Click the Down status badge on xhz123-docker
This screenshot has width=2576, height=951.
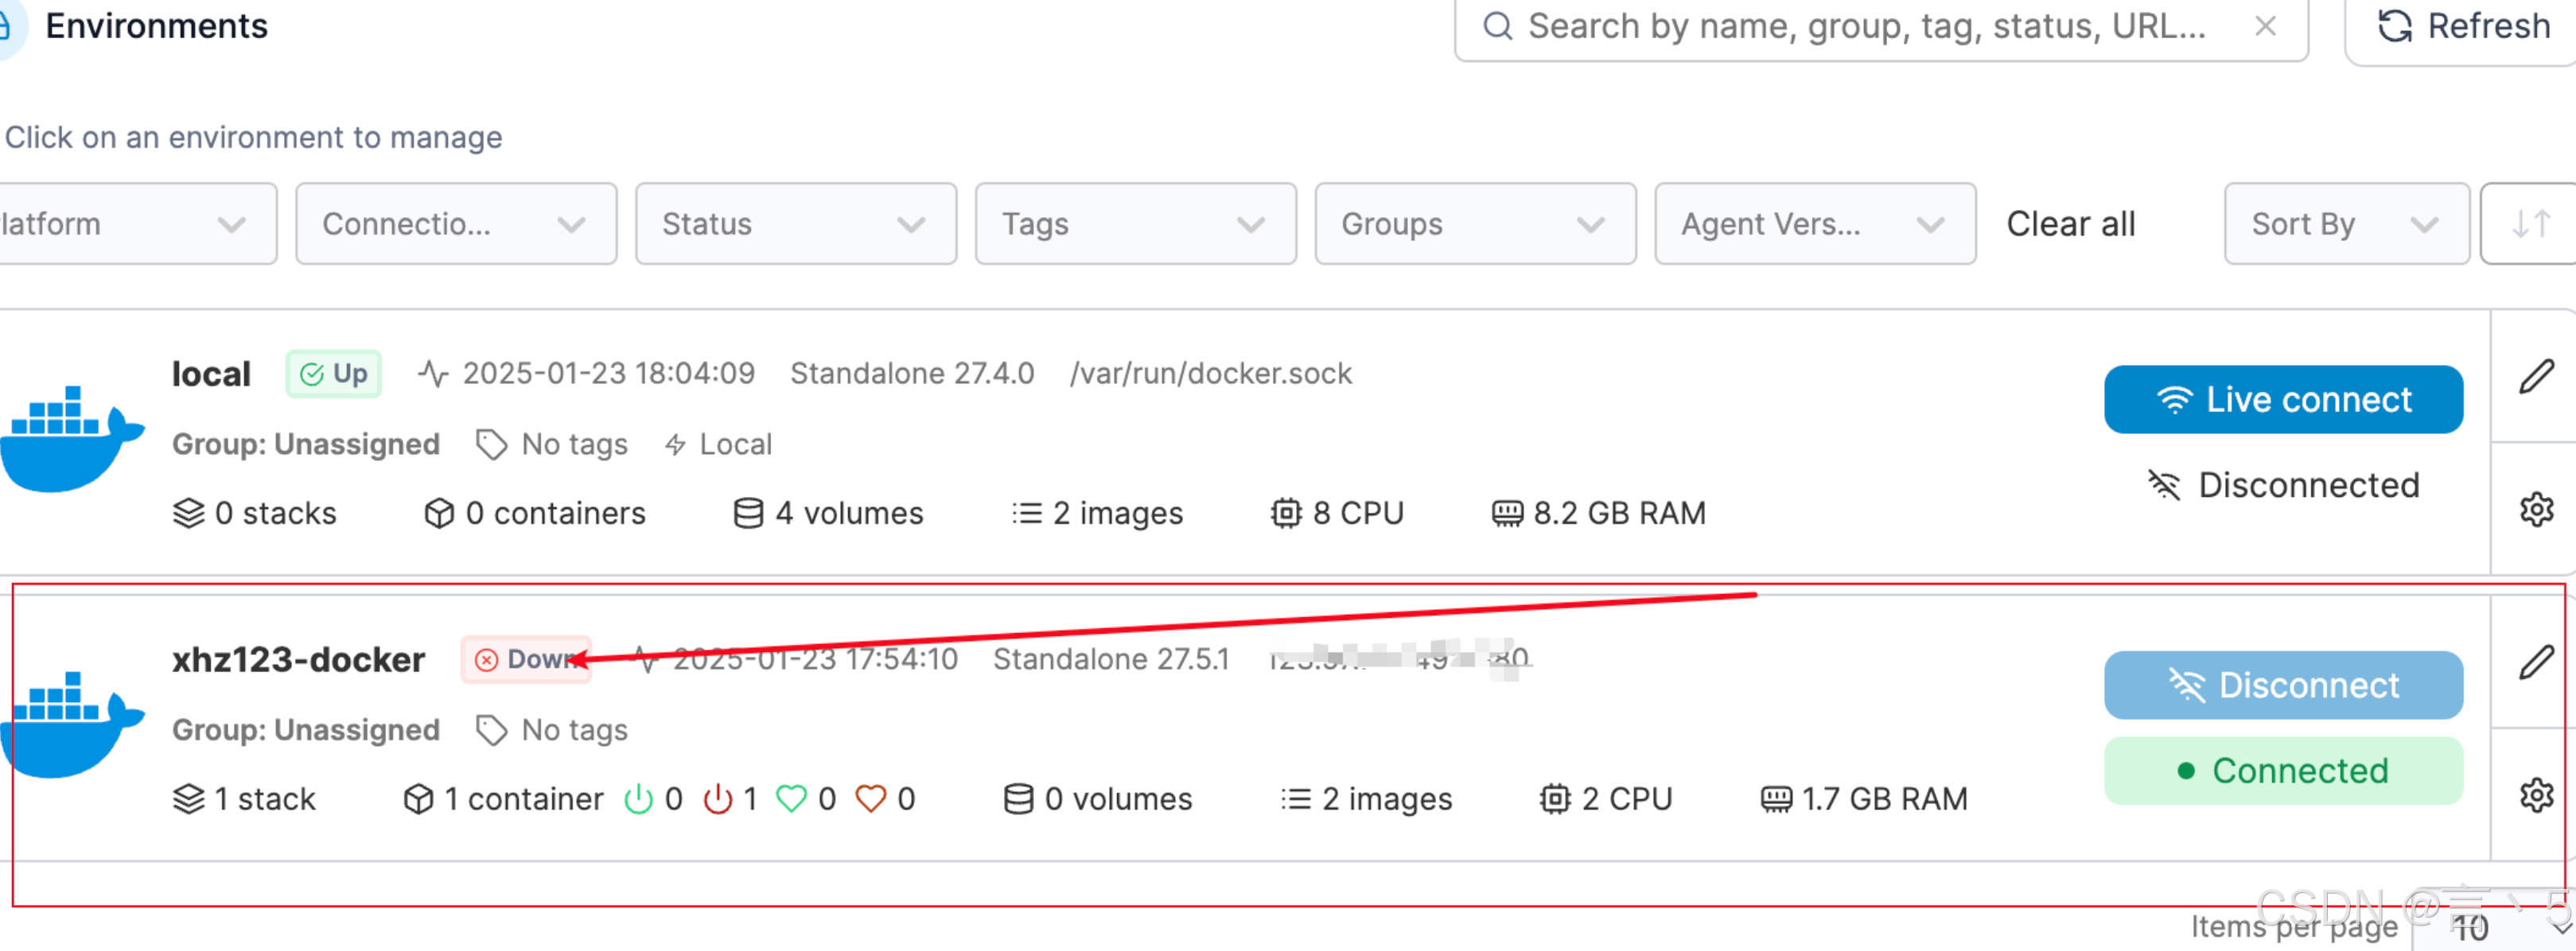point(526,659)
